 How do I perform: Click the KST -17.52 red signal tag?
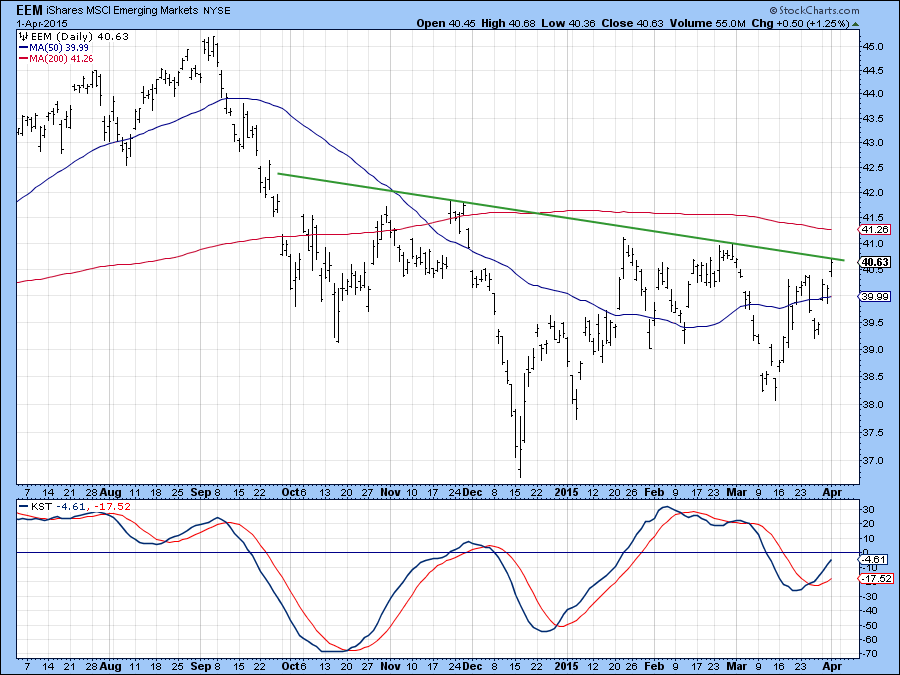click(876, 579)
